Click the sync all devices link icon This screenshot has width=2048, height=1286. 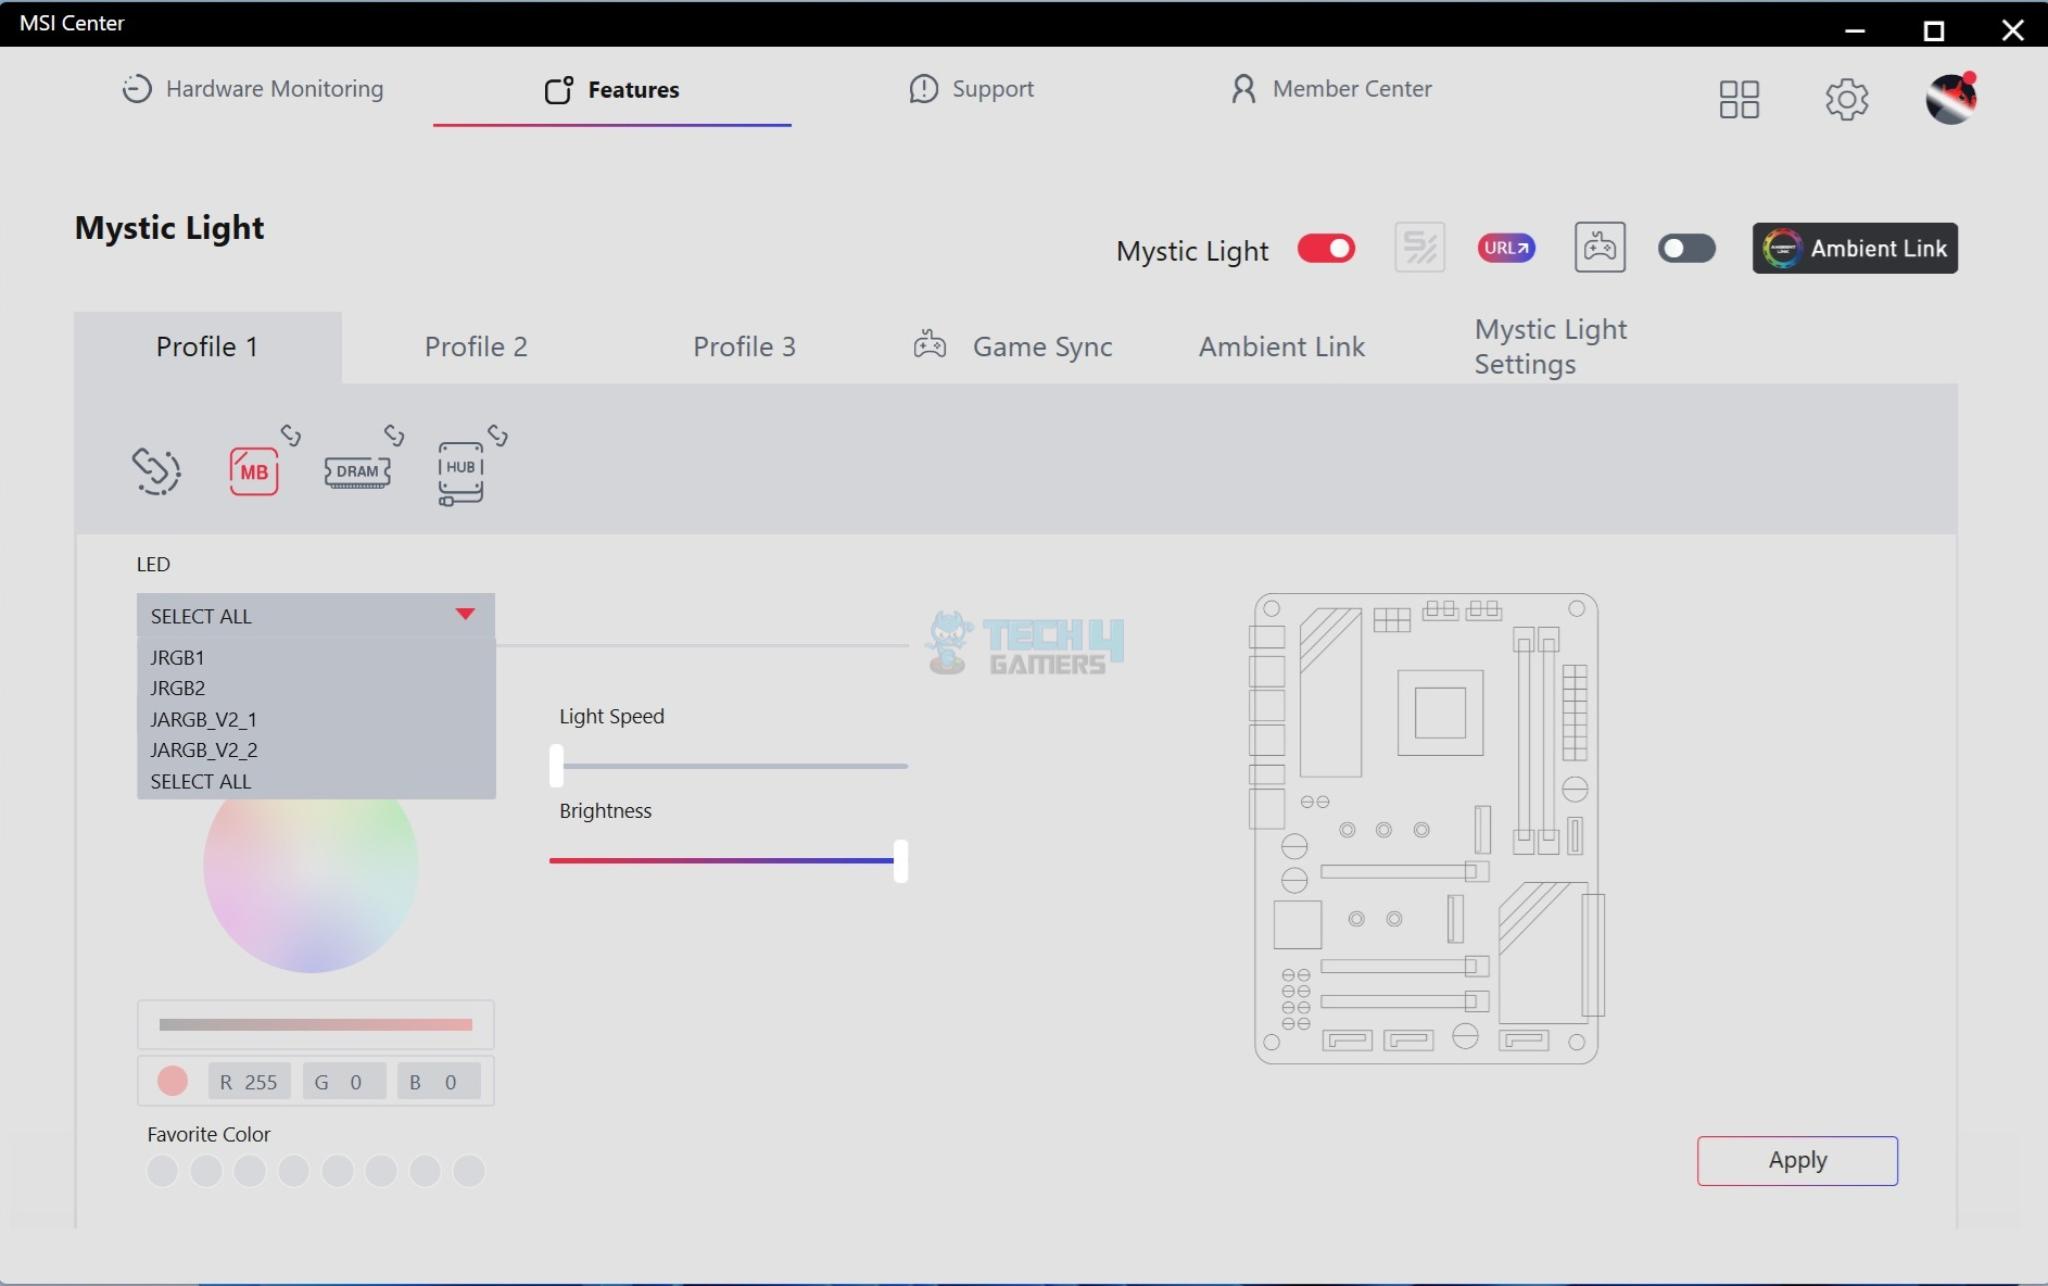(x=156, y=471)
